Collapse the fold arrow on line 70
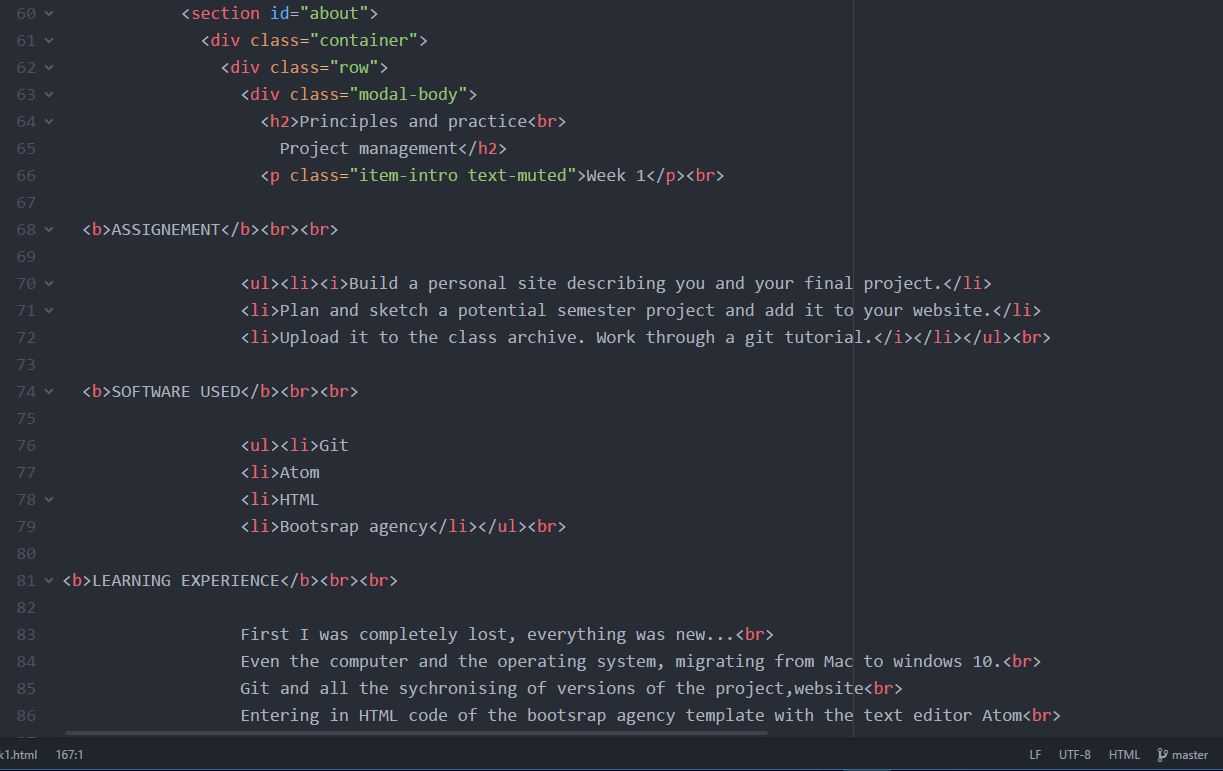Screen dimensions: 1223x771 pos(49,284)
